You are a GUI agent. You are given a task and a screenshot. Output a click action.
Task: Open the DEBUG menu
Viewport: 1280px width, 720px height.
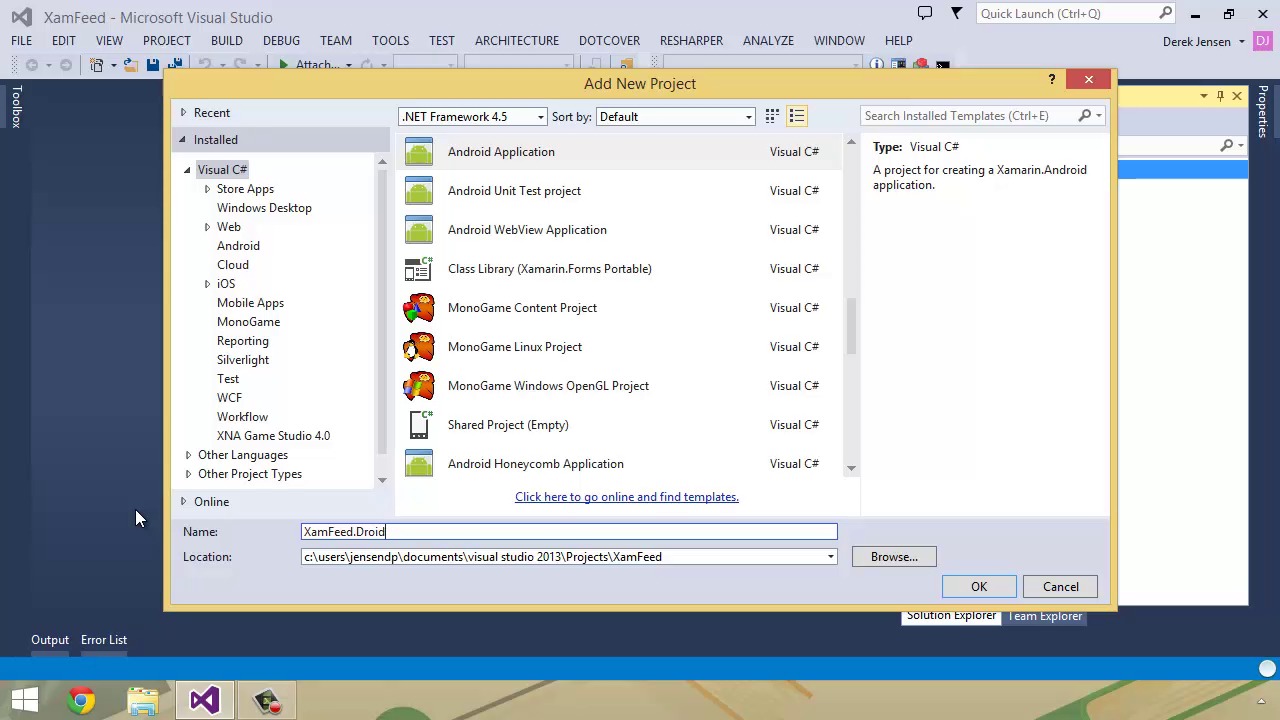point(281,41)
